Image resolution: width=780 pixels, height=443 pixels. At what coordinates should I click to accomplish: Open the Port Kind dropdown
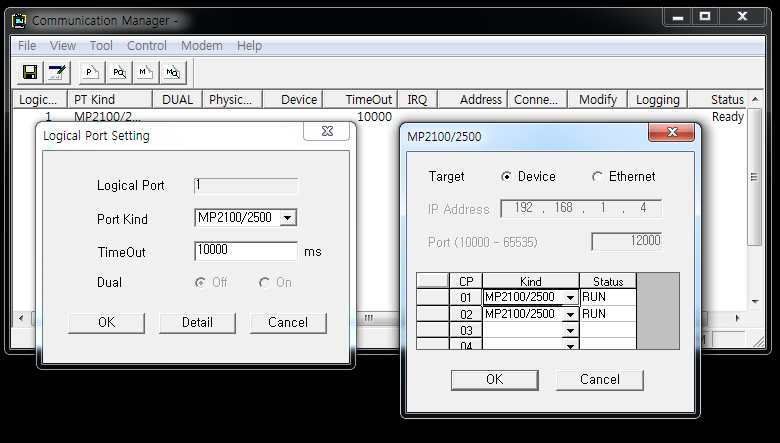[288, 218]
